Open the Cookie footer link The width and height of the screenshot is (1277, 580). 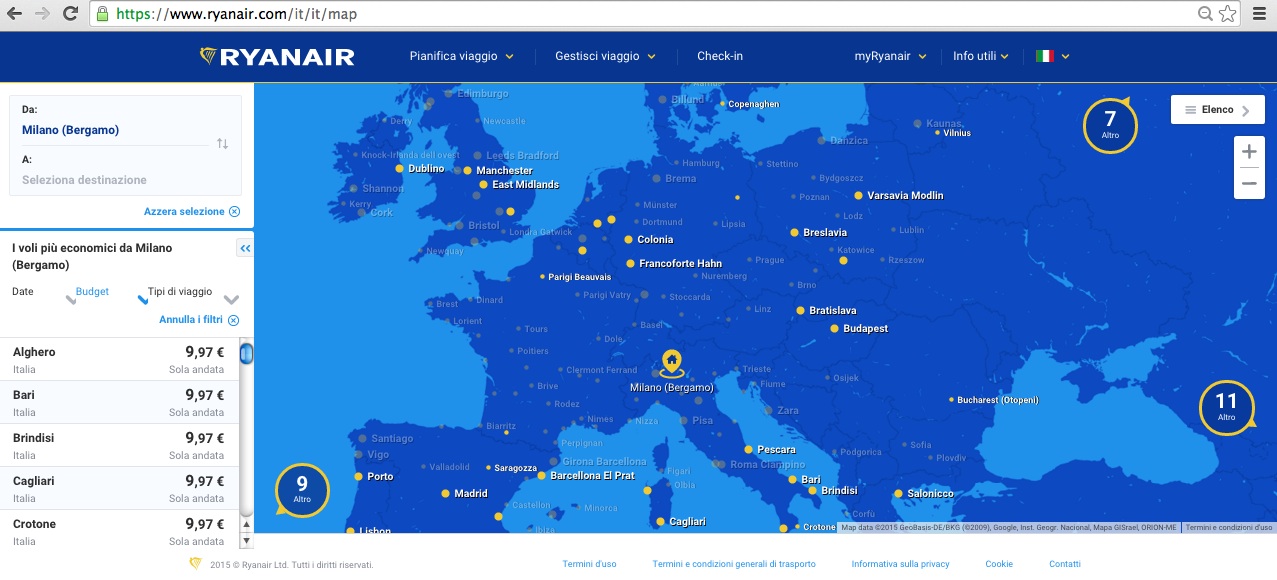click(999, 565)
